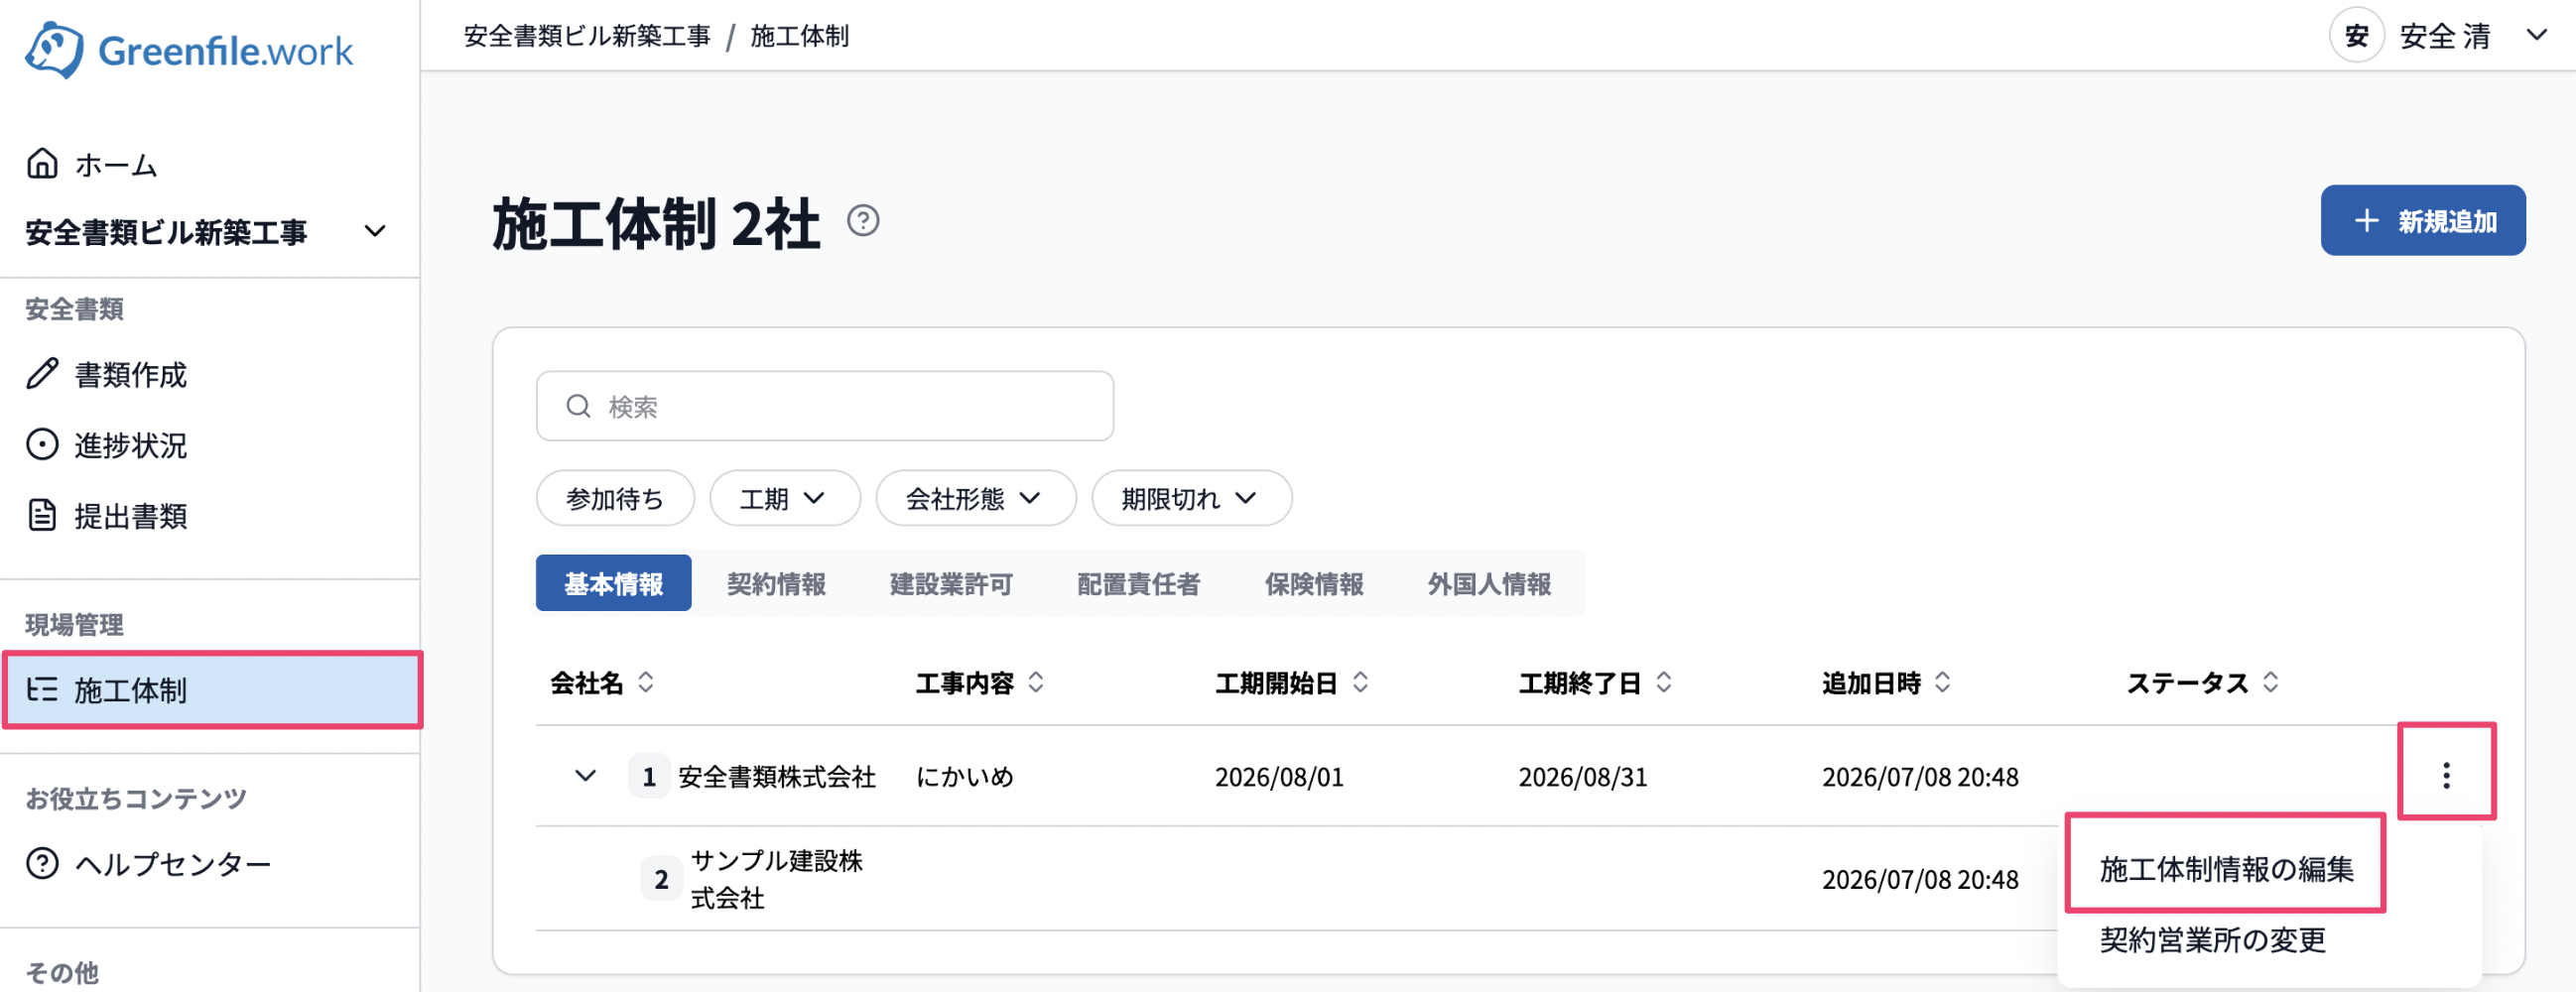2576x992 pixels.
Task: Click the 書類作成 pencil icon
Action: pyautogui.click(x=42, y=374)
